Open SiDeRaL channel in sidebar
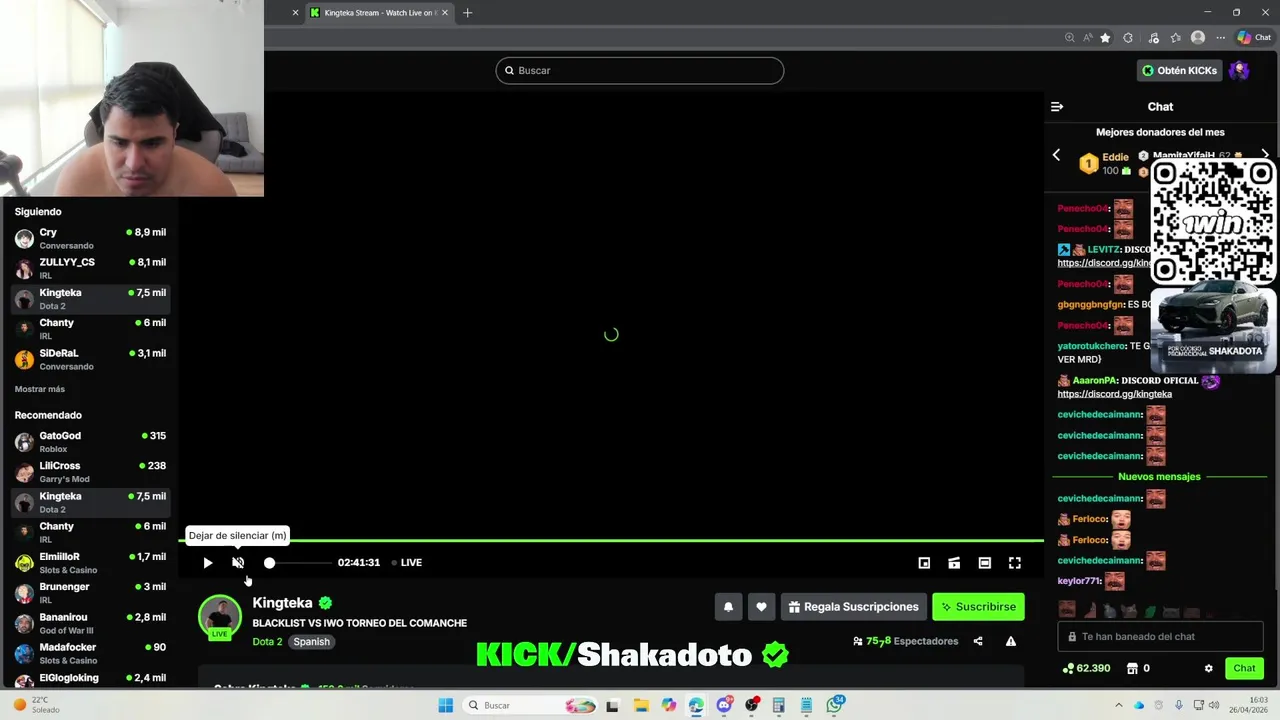 click(x=90, y=359)
